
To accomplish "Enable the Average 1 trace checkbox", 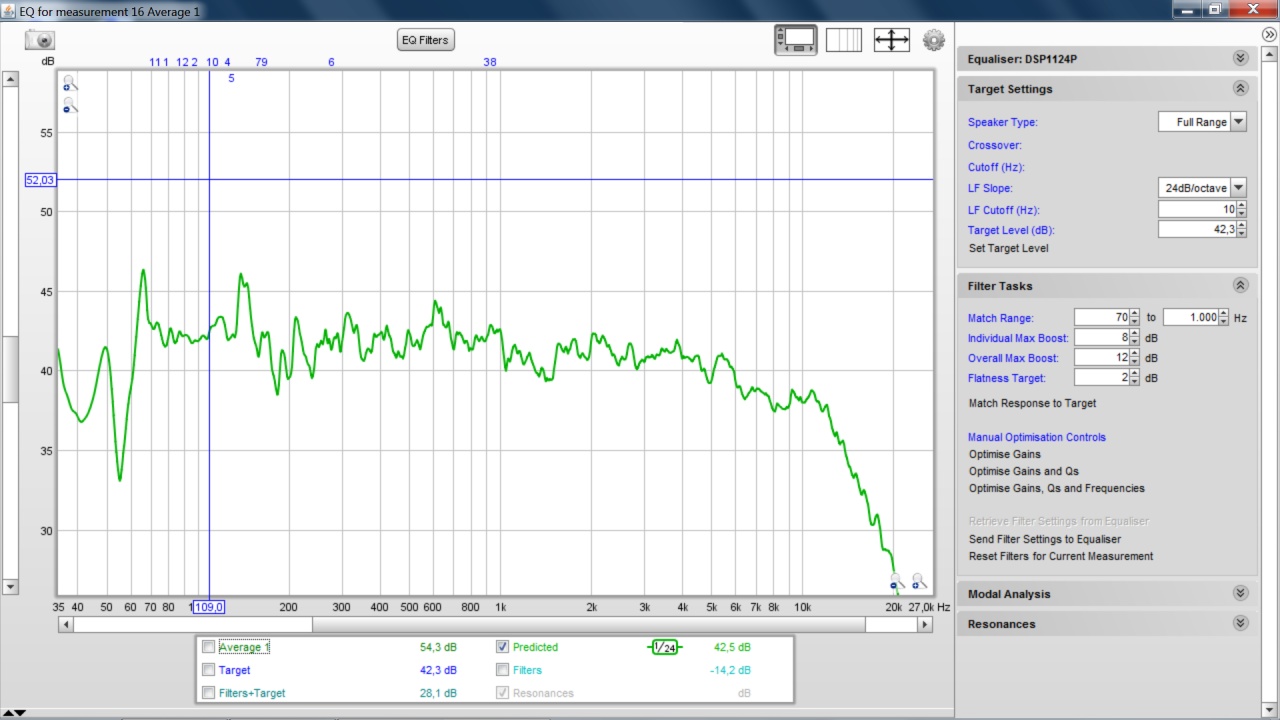I will click(208, 647).
